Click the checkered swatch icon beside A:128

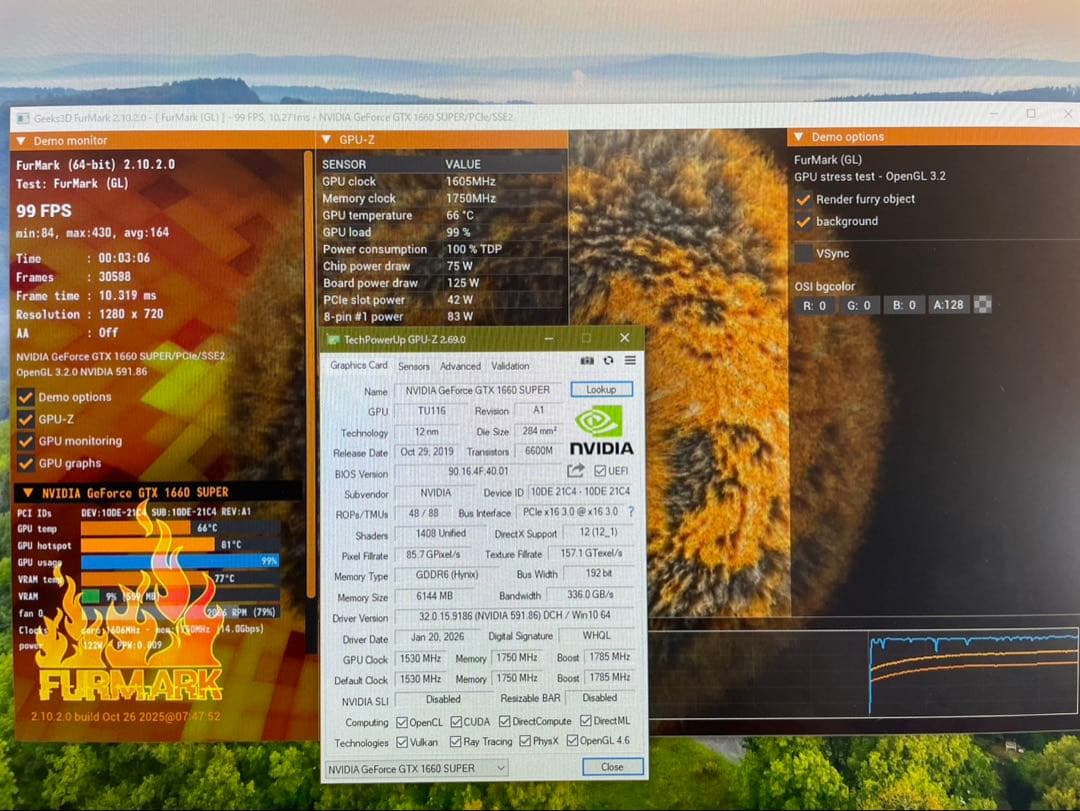tap(983, 305)
